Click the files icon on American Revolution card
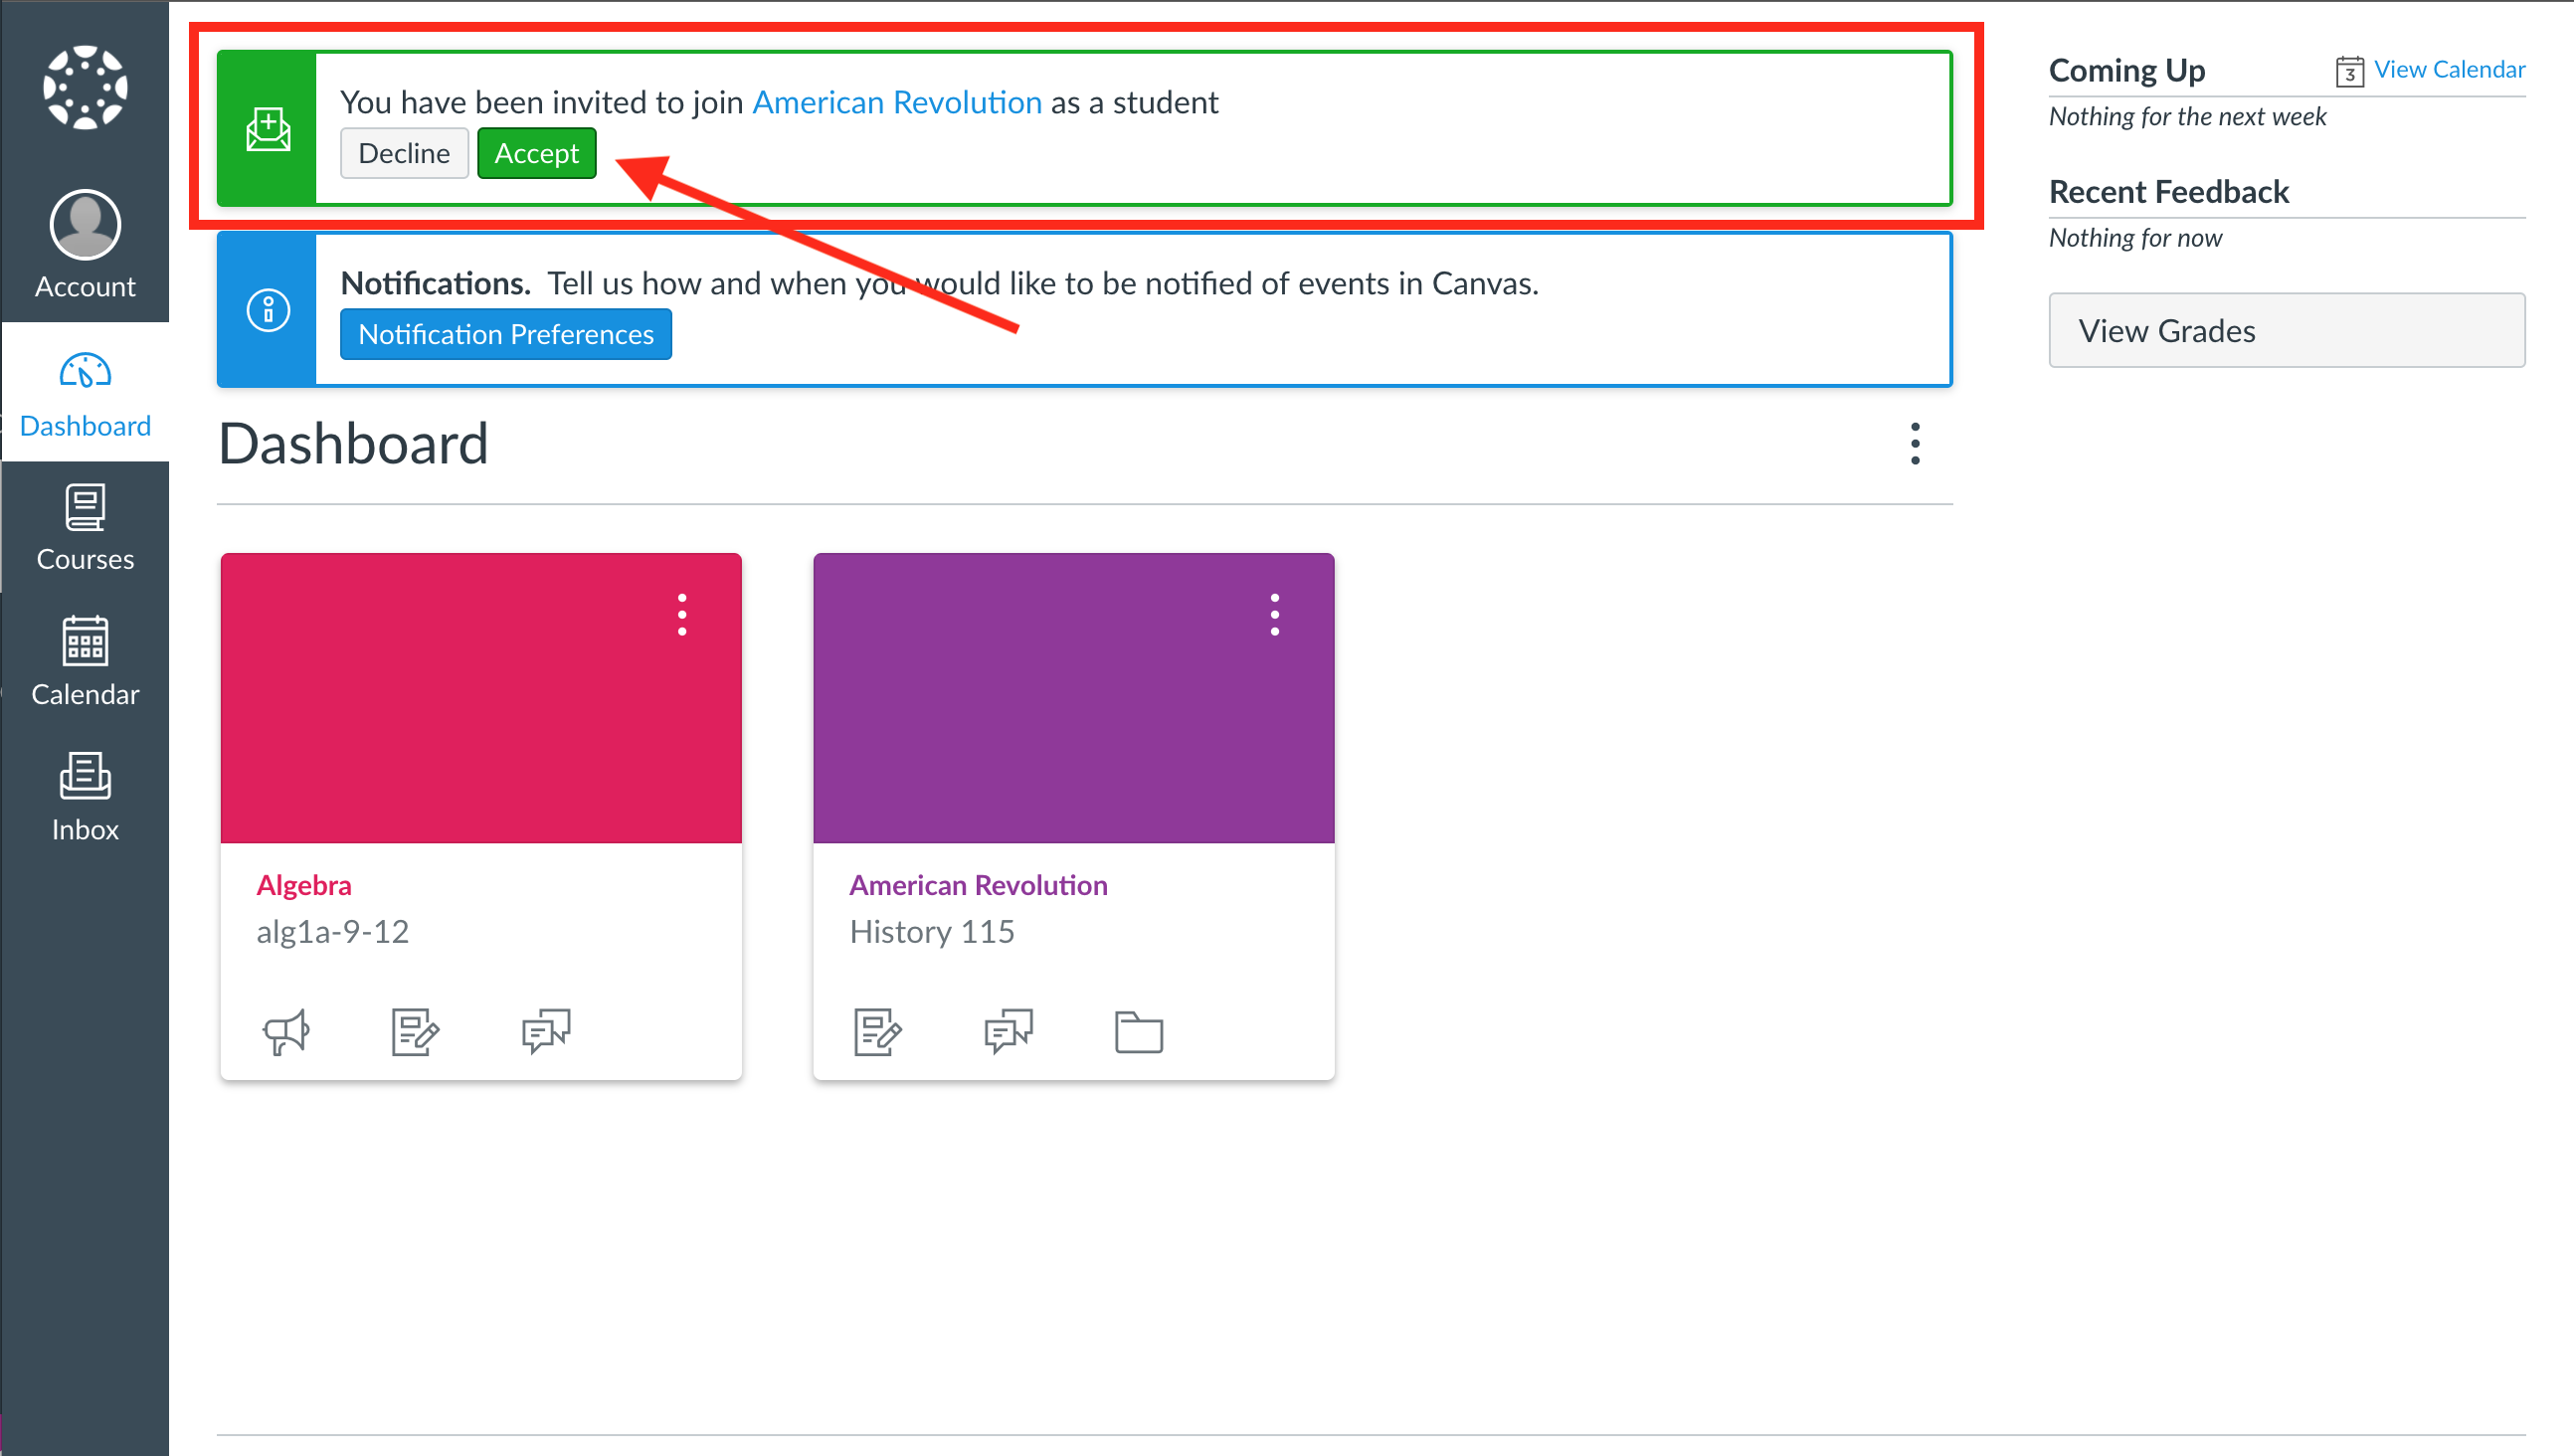 (1140, 1032)
